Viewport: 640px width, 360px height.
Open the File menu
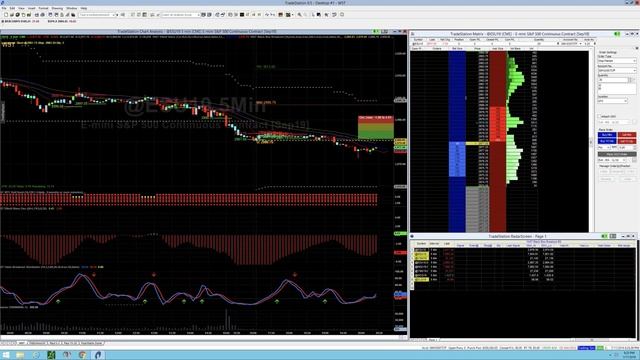pos(4,8)
